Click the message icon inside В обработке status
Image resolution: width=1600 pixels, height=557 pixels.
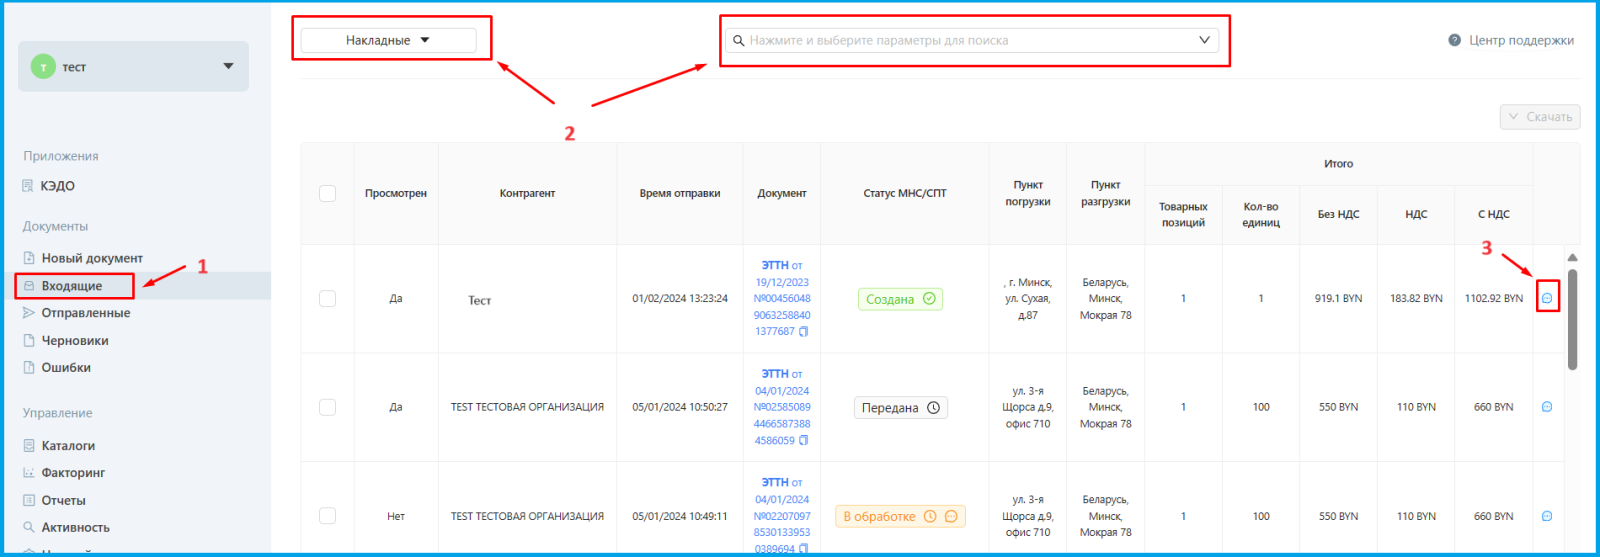point(951,517)
